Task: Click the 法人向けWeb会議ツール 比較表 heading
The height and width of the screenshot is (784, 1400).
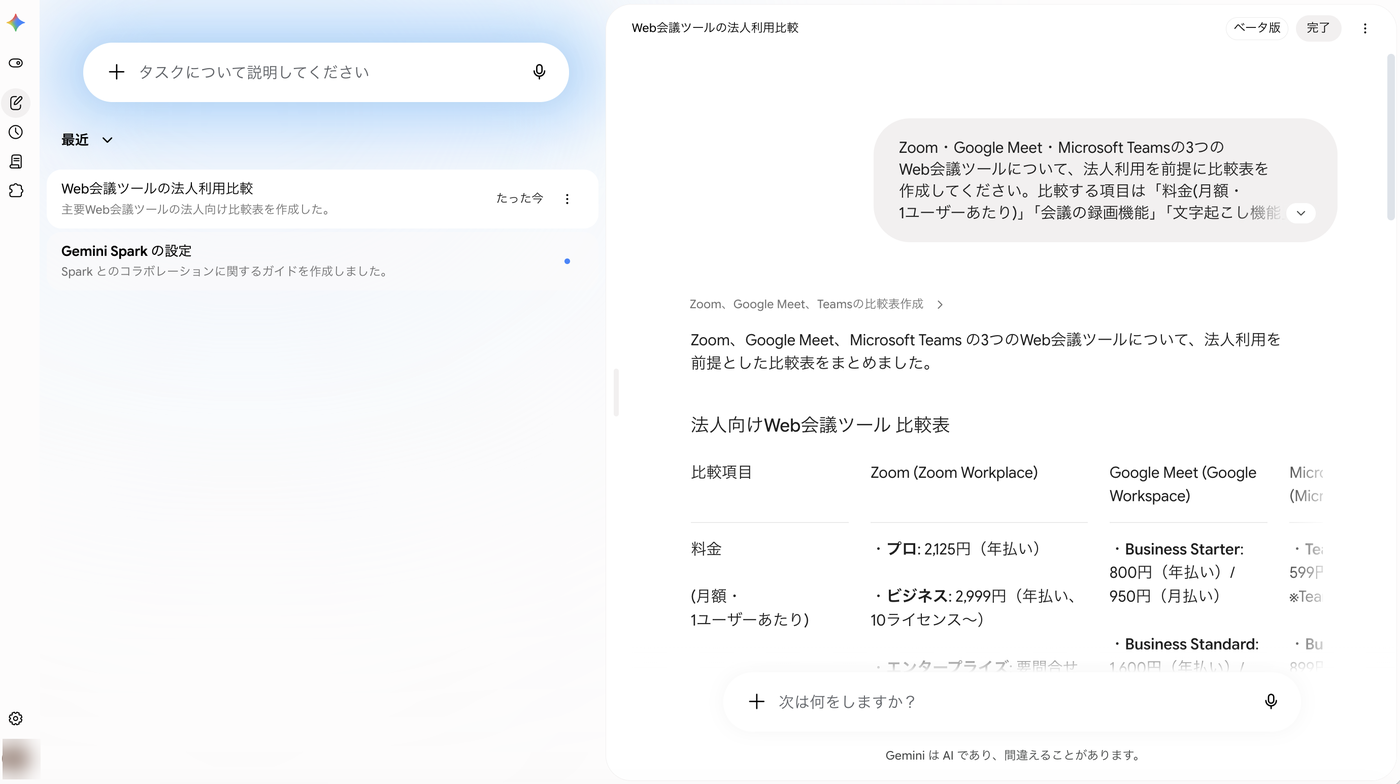Action: 820,425
